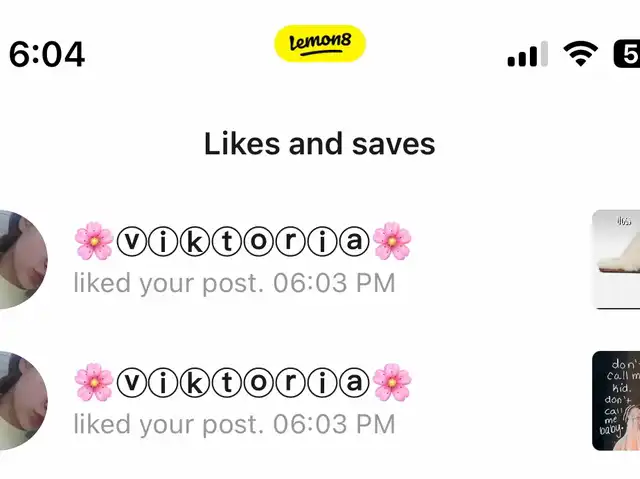Click the Wi-Fi status icon
The width and height of the screenshot is (640, 479).
pos(580,53)
